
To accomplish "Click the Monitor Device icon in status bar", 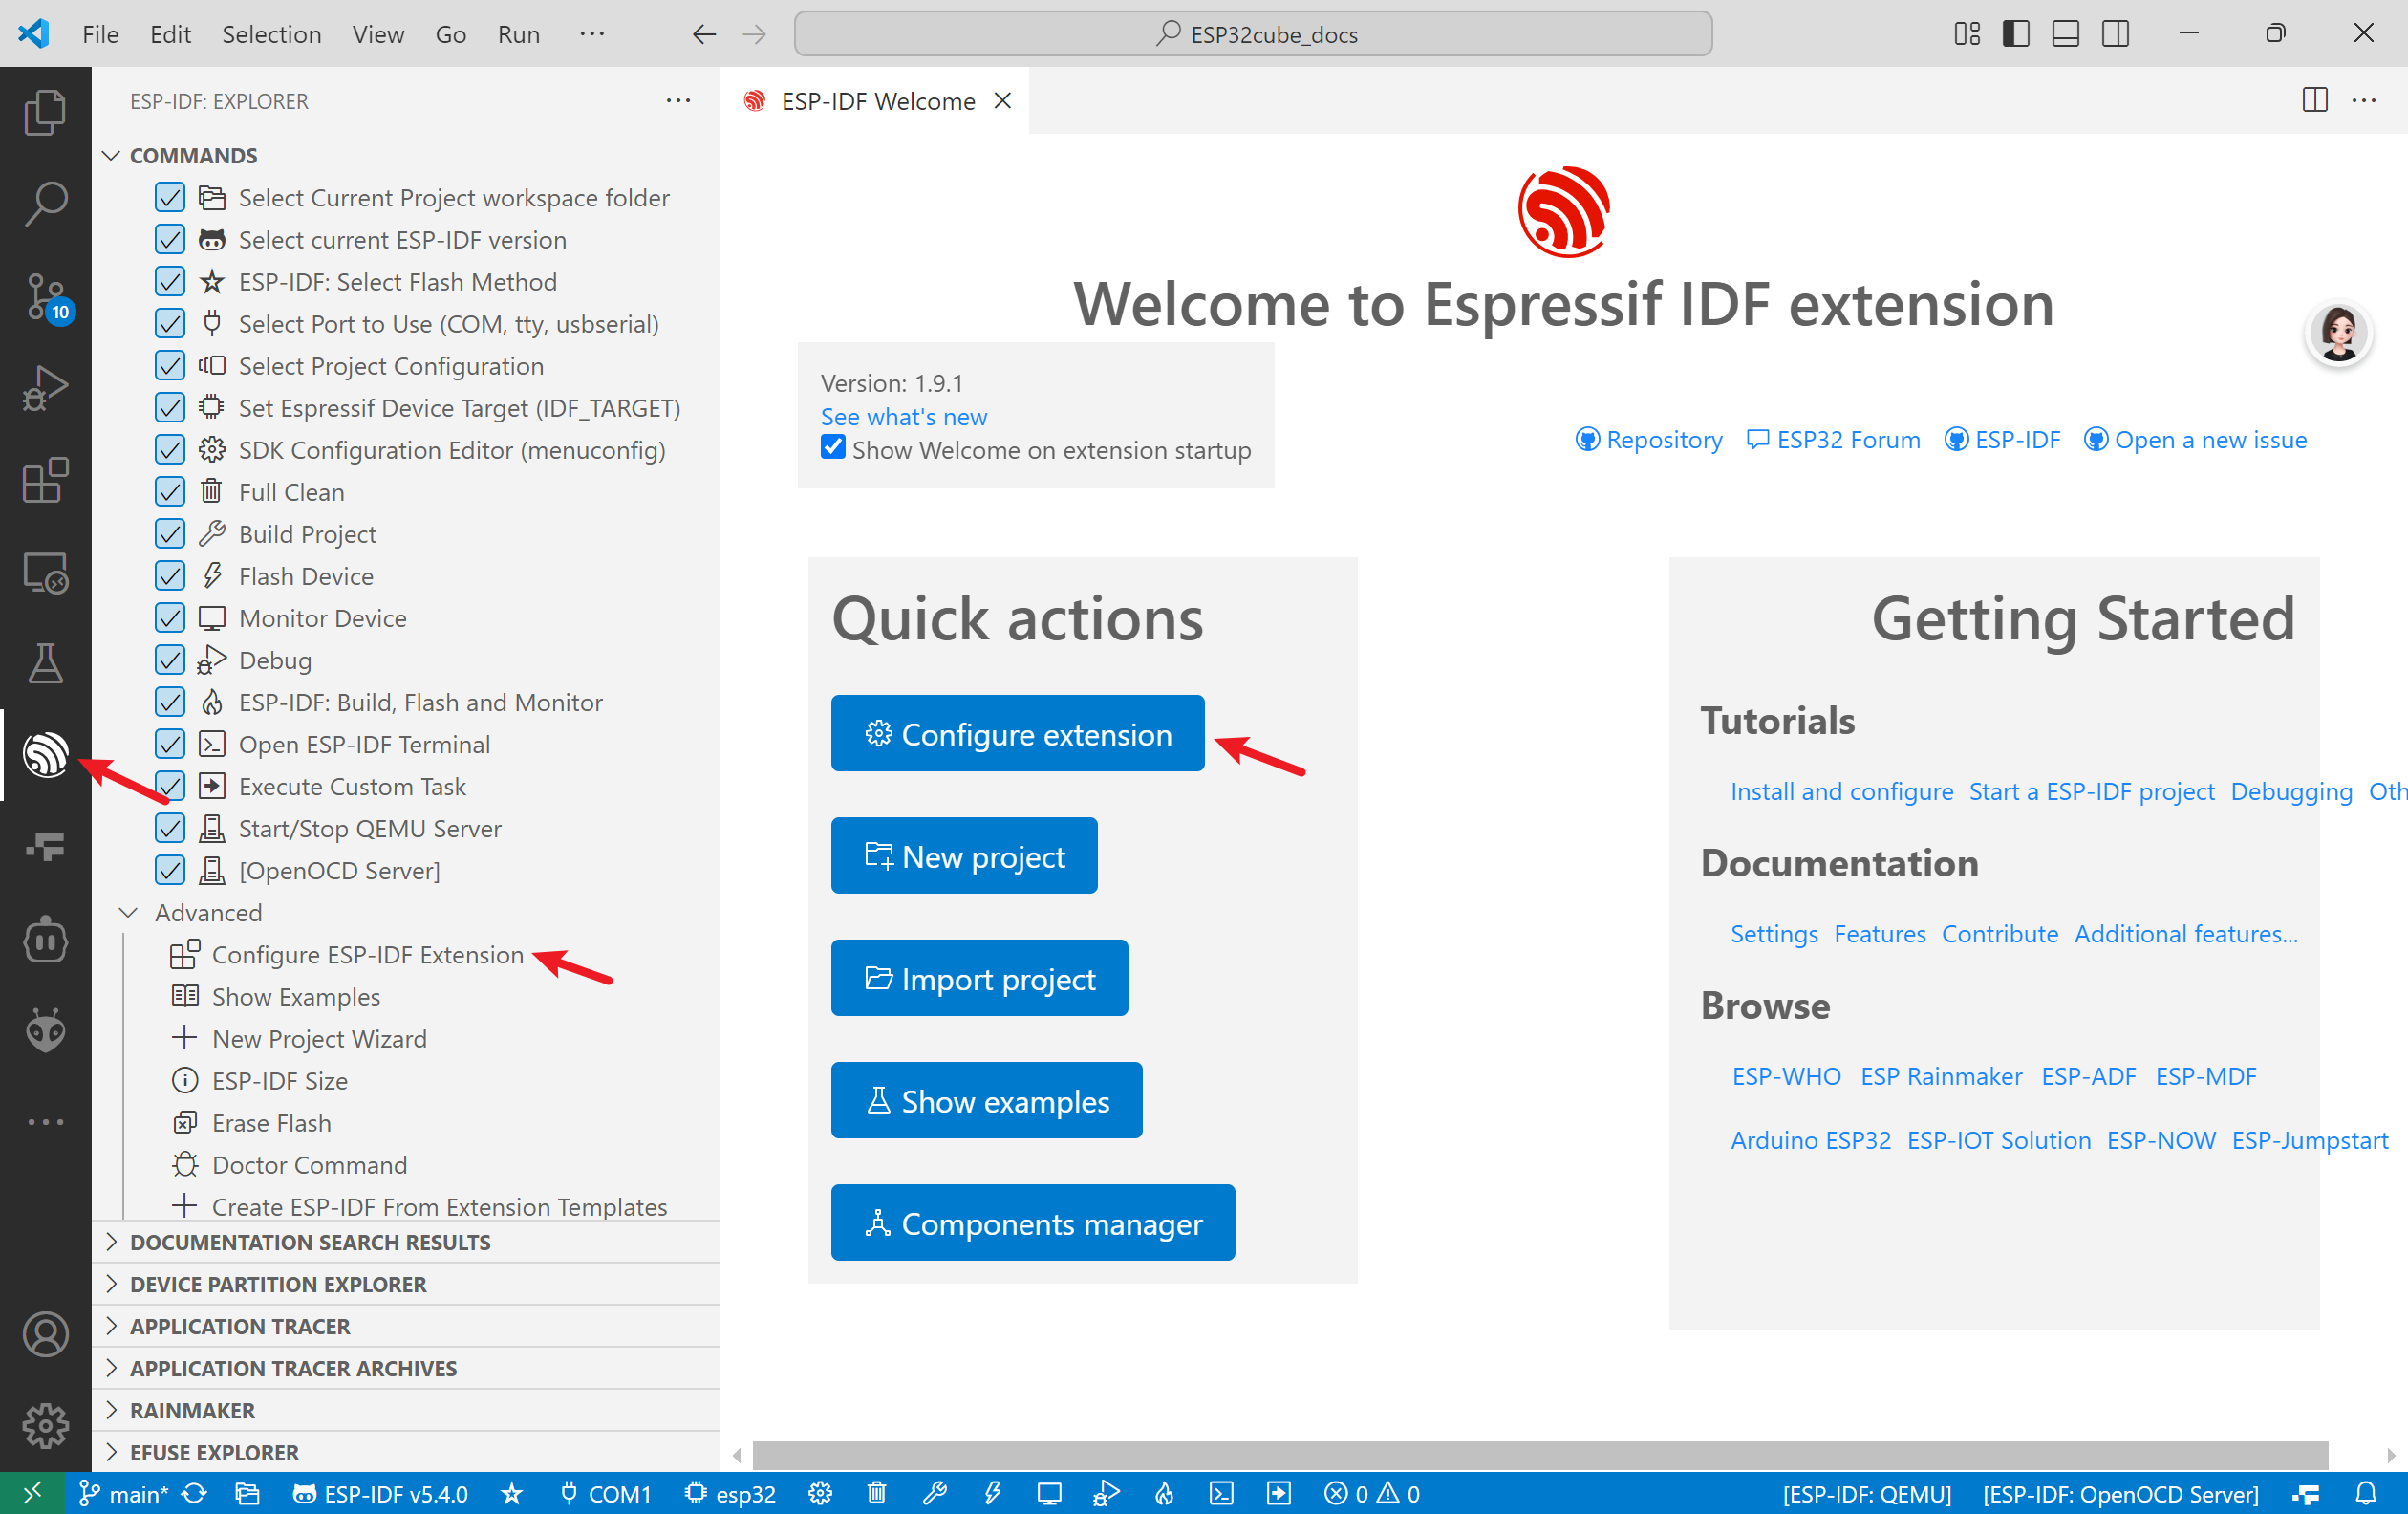I will [x=1049, y=1493].
